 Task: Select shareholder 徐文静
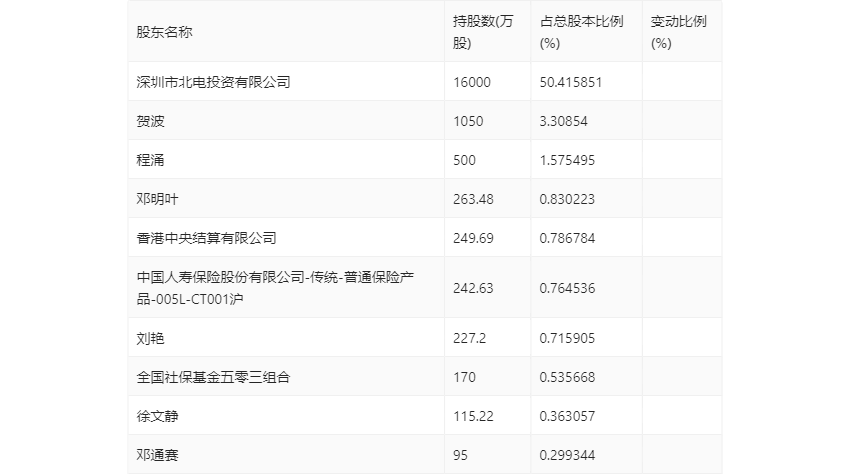coord(157,416)
